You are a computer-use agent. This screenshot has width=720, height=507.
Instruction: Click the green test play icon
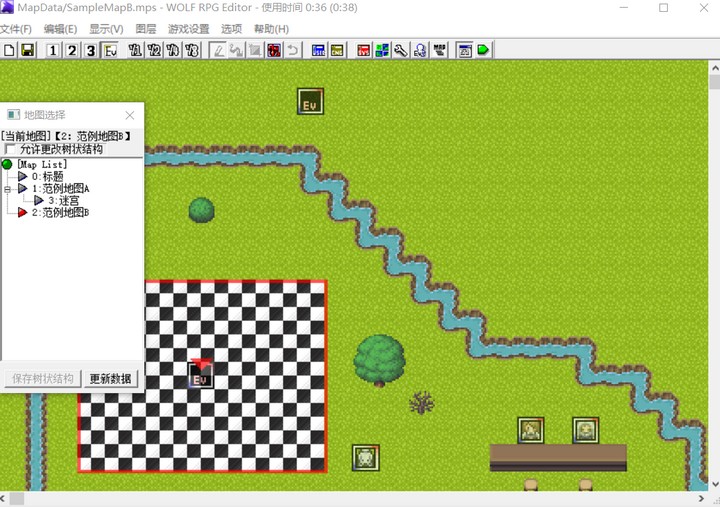tap(484, 50)
